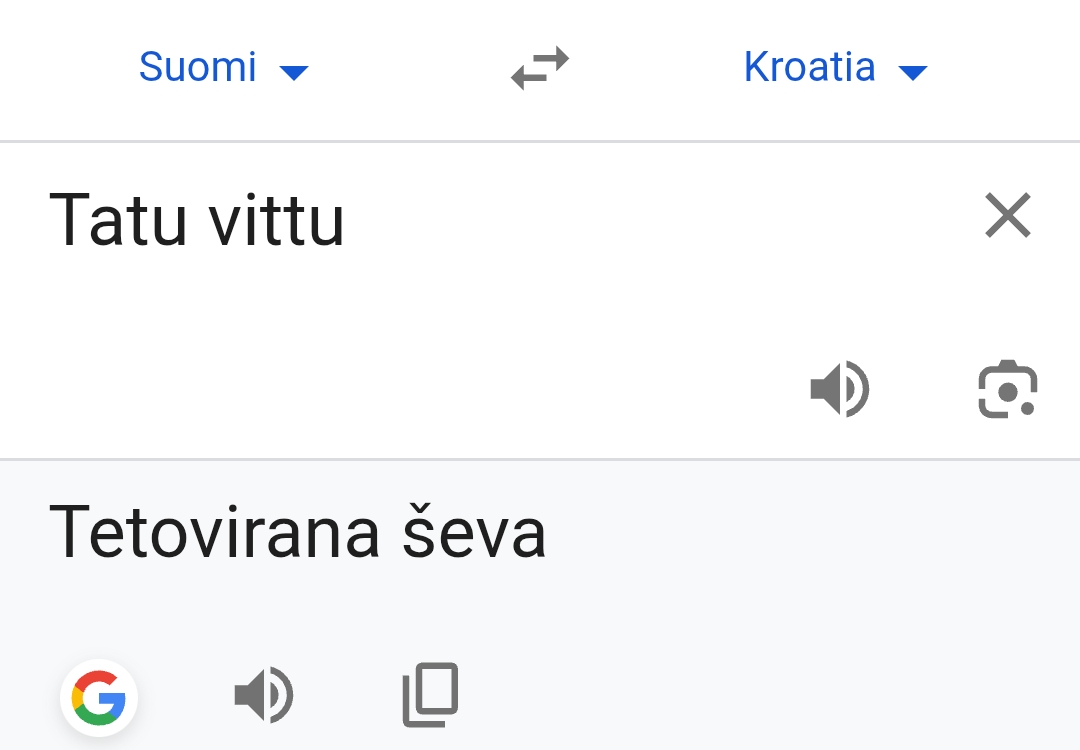Viewport: 1080px width, 750px height.
Task: Click the word 'Tetovirana' in the result
Action: coord(214,532)
